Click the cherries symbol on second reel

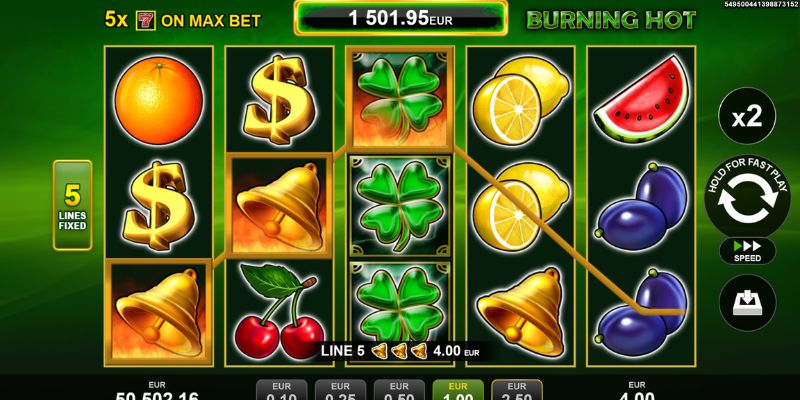(x=279, y=310)
